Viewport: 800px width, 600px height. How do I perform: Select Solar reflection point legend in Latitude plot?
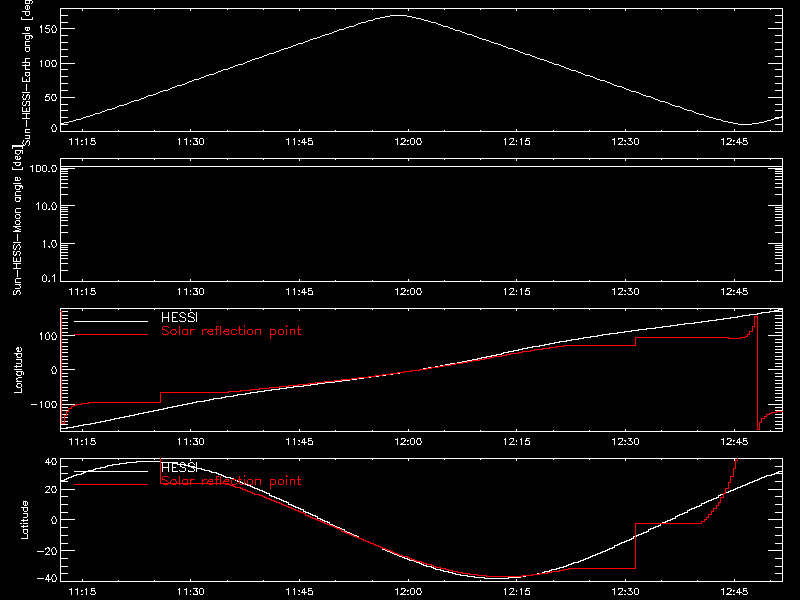[231, 481]
